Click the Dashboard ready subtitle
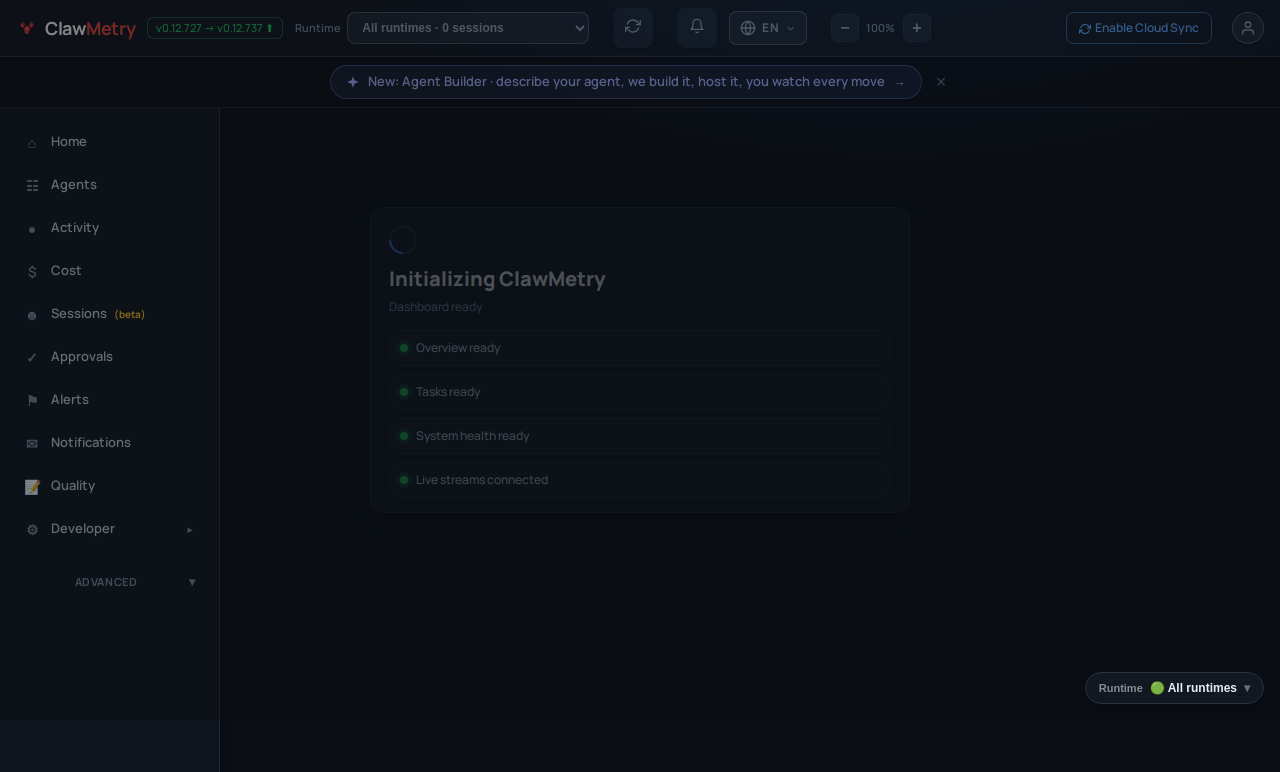The height and width of the screenshot is (772, 1280). click(436, 307)
